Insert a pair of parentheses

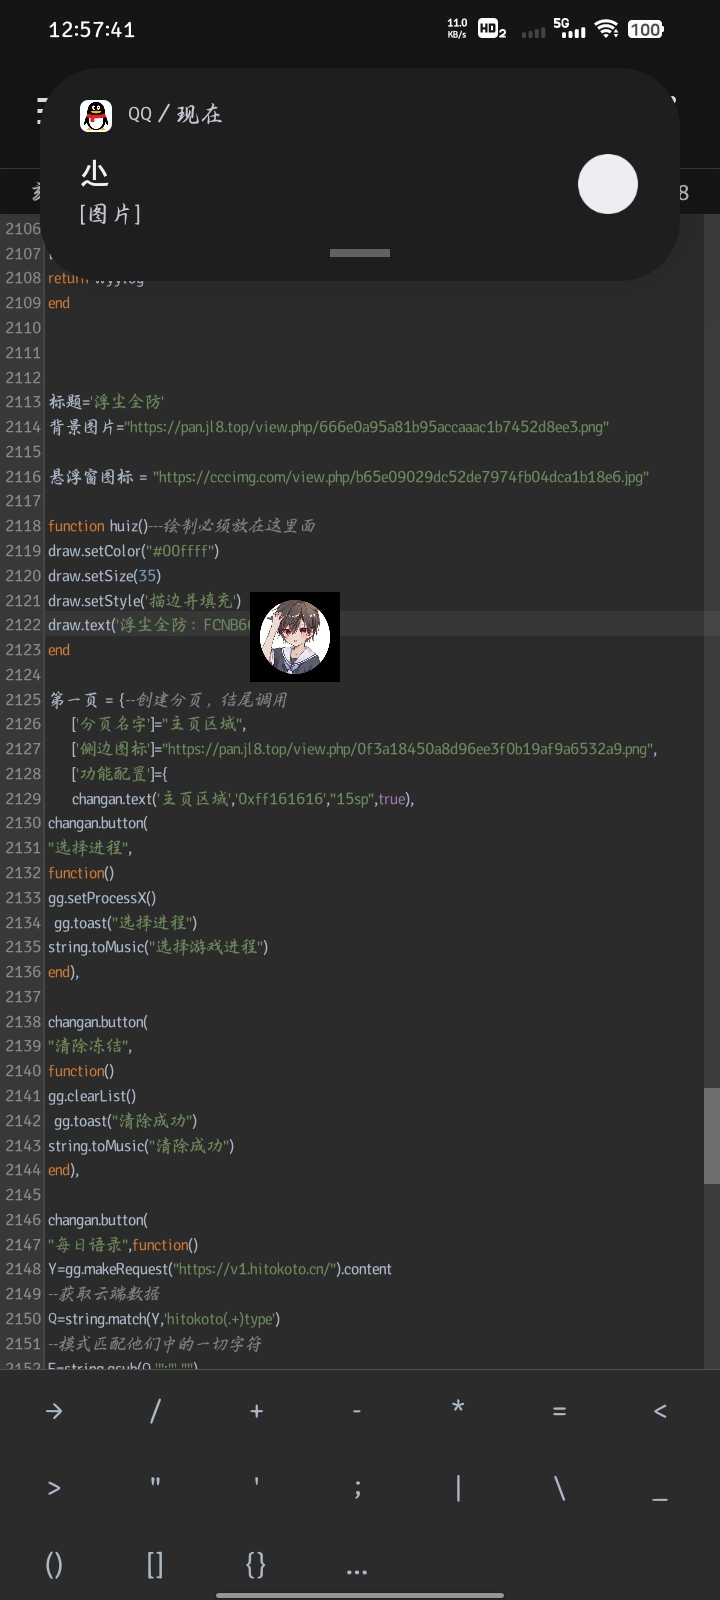coord(54,1565)
